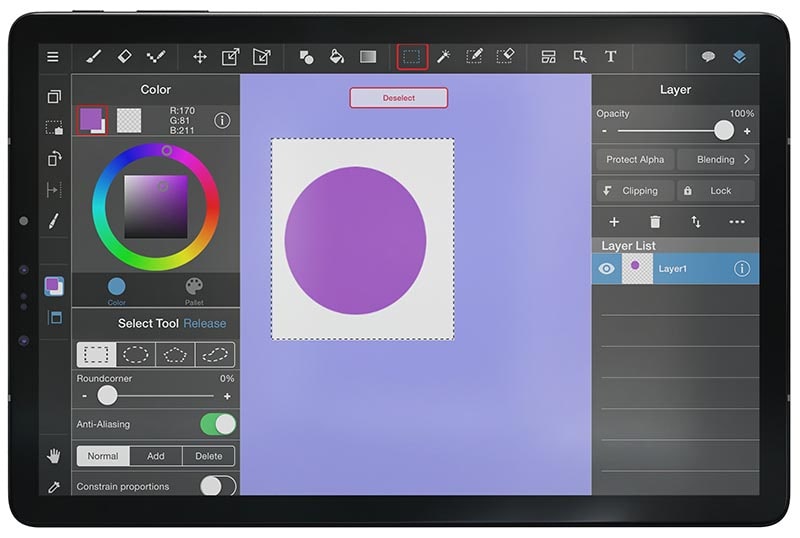The height and width of the screenshot is (538, 800).
Task: Select the Bucket fill tool
Action: [337, 57]
